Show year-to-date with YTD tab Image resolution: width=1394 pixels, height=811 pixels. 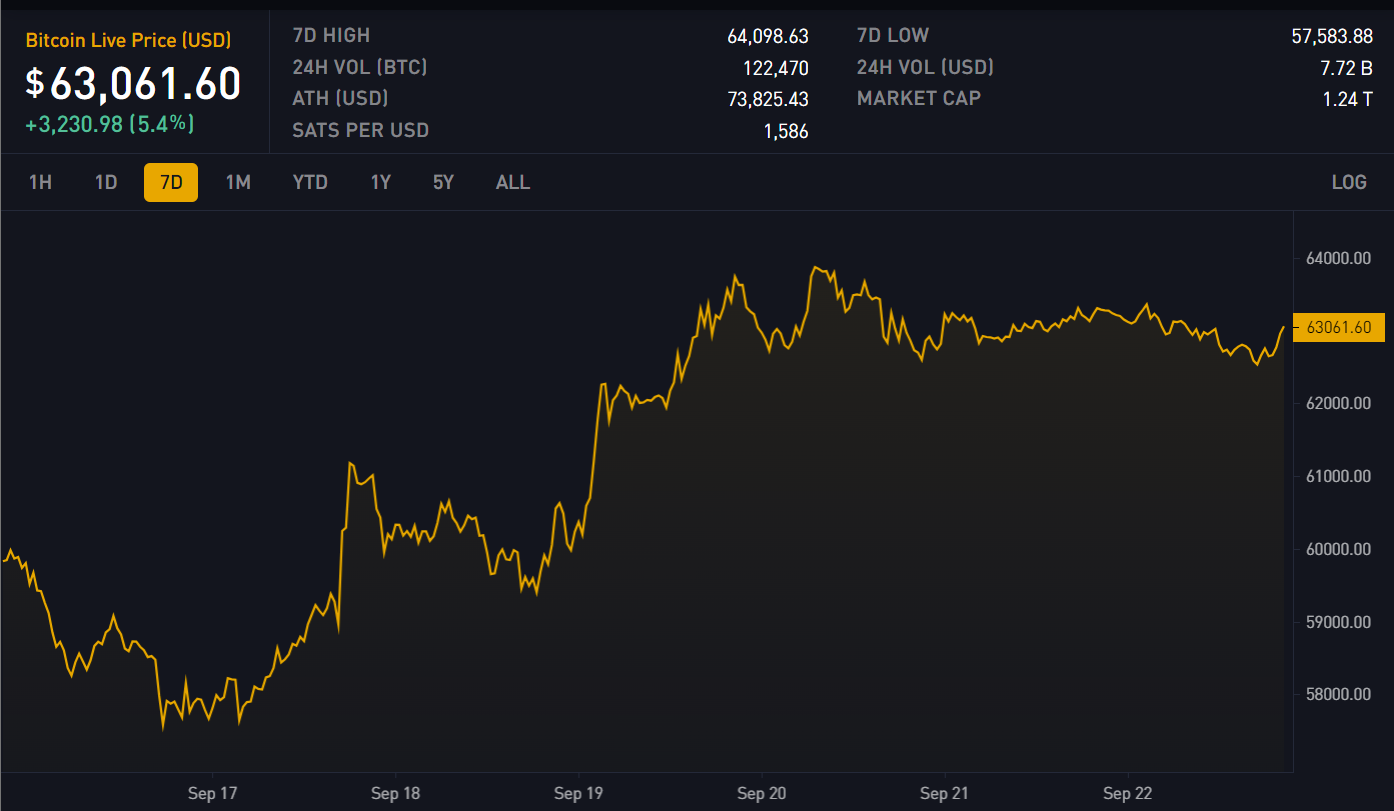(310, 183)
